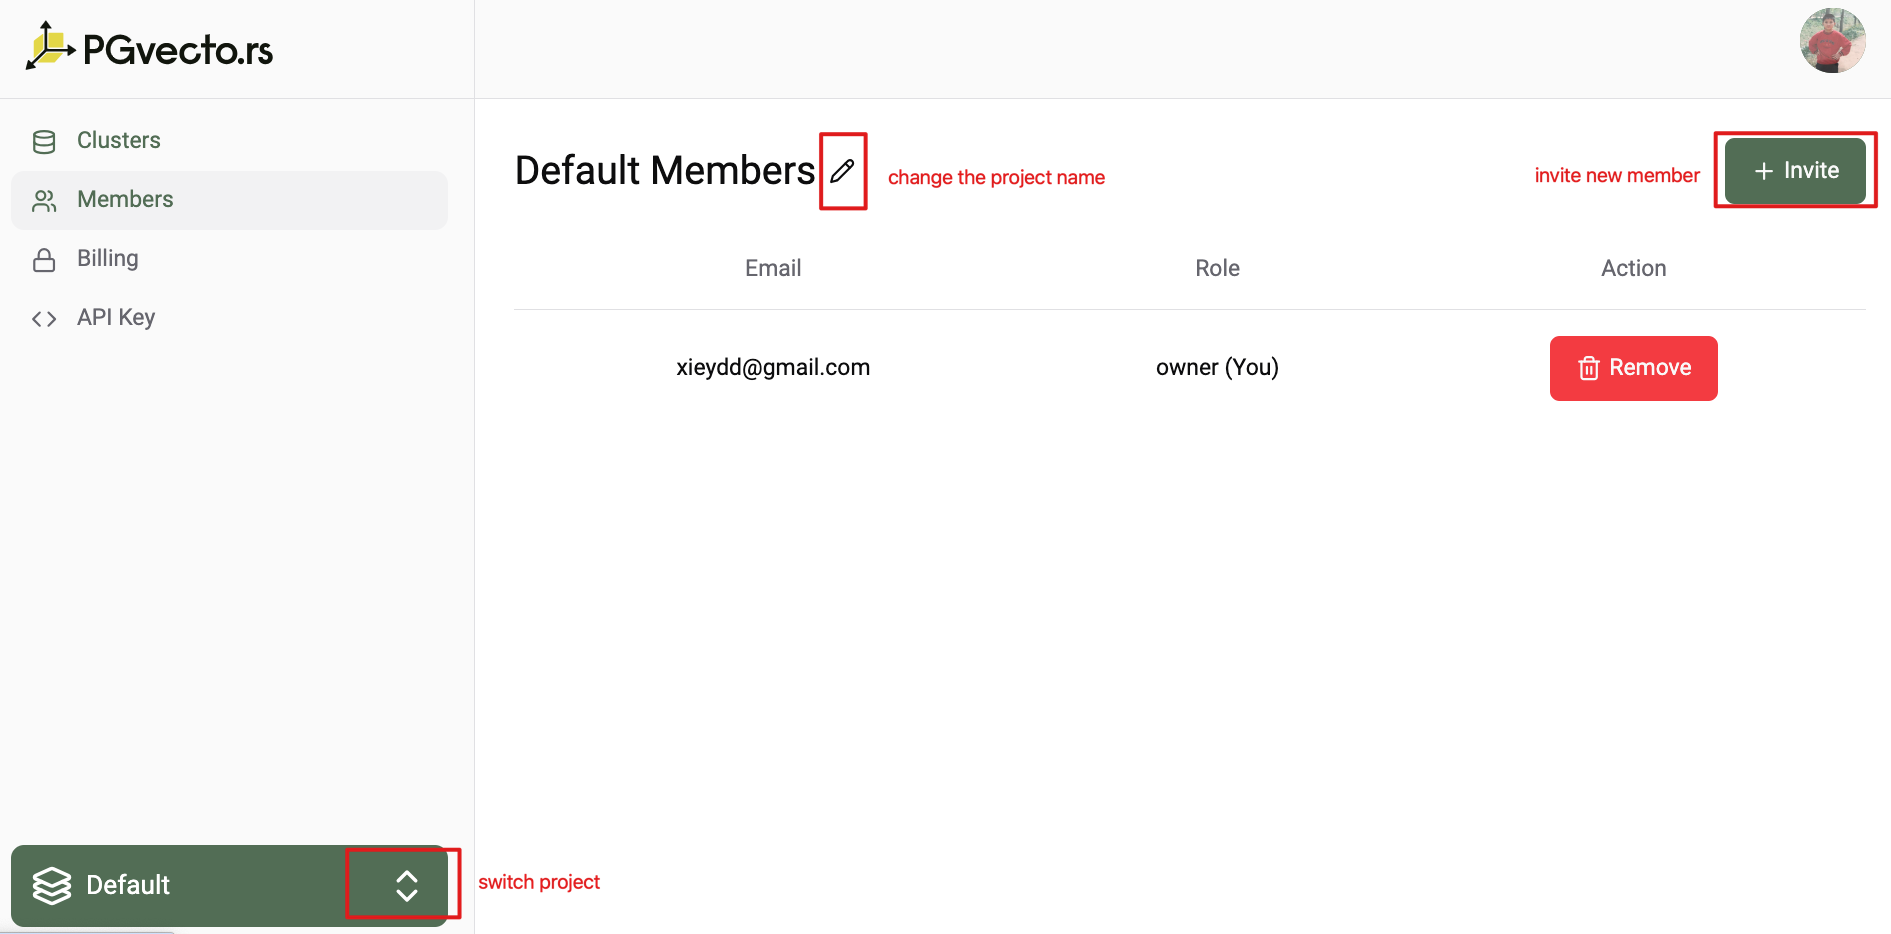Click the API Key code brackets icon

pos(44,319)
